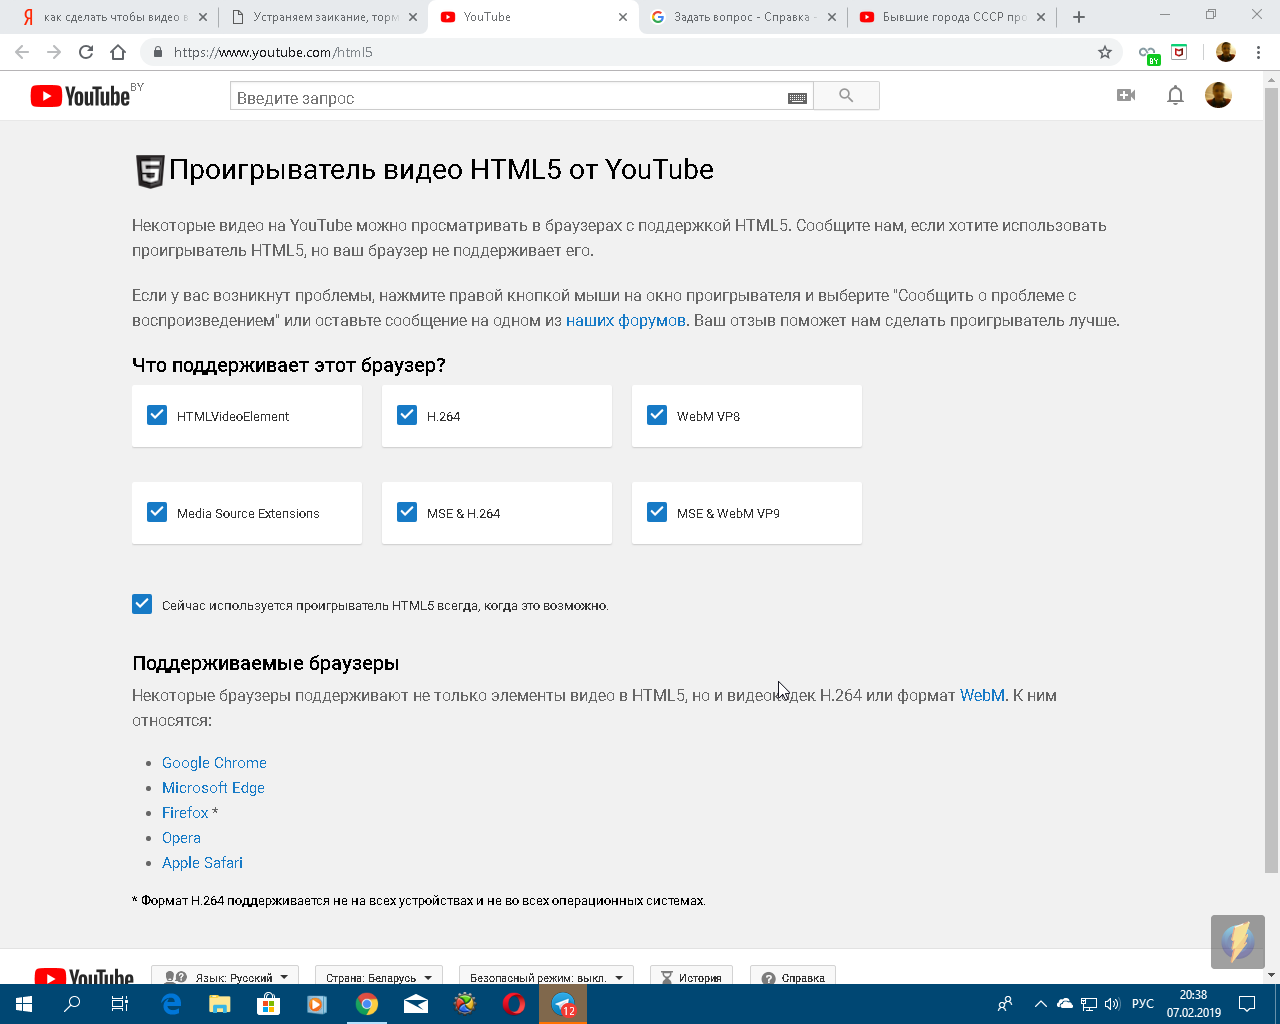Open the YouTube logo home link
Image resolution: width=1280 pixels, height=1024 pixels.
pyautogui.click(x=81, y=96)
